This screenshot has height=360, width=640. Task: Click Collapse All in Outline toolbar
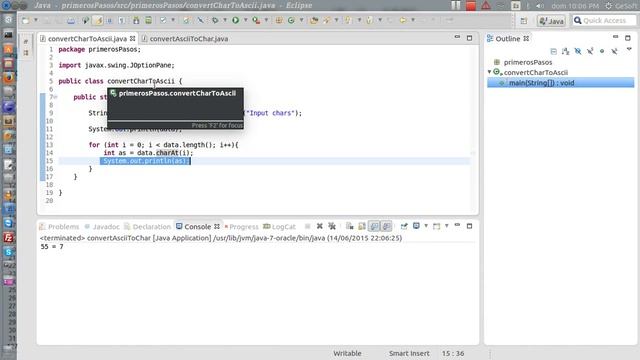click(x=553, y=51)
